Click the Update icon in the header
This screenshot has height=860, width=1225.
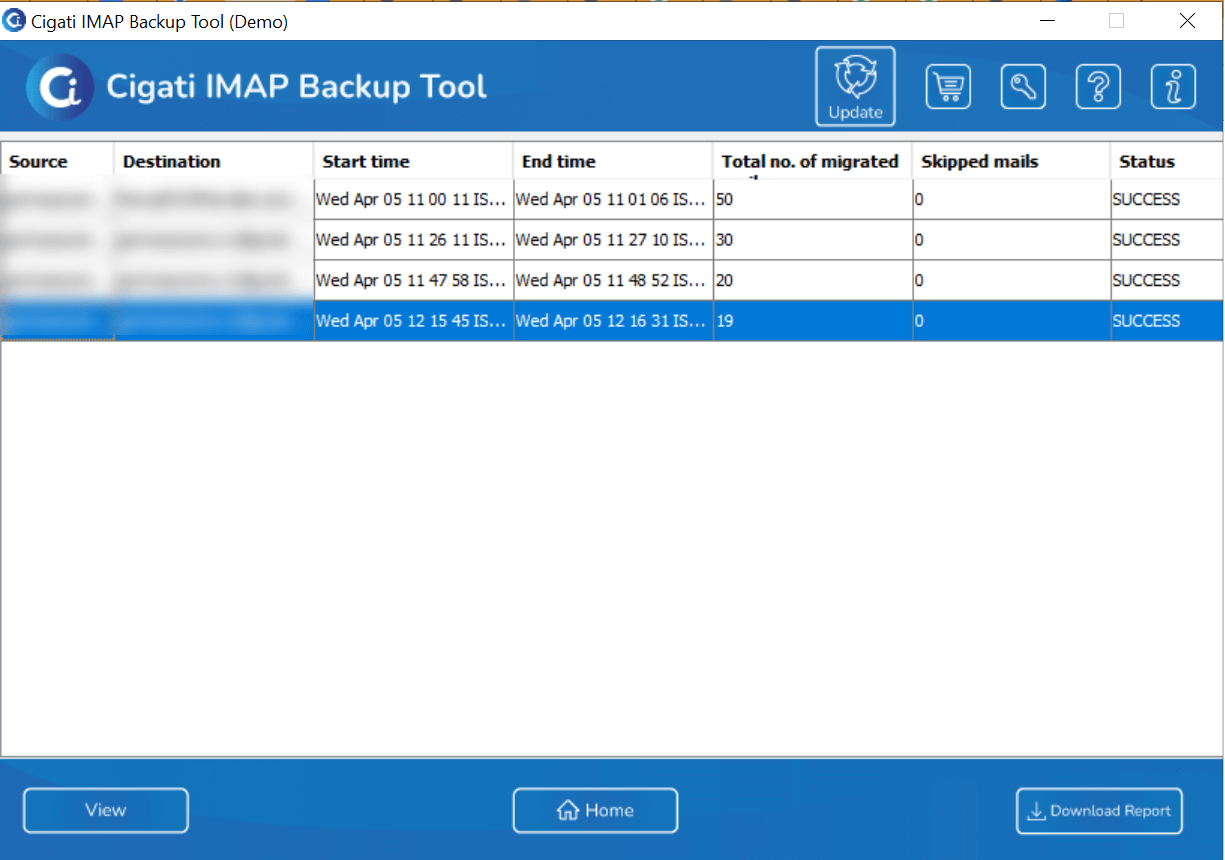click(x=855, y=86)
